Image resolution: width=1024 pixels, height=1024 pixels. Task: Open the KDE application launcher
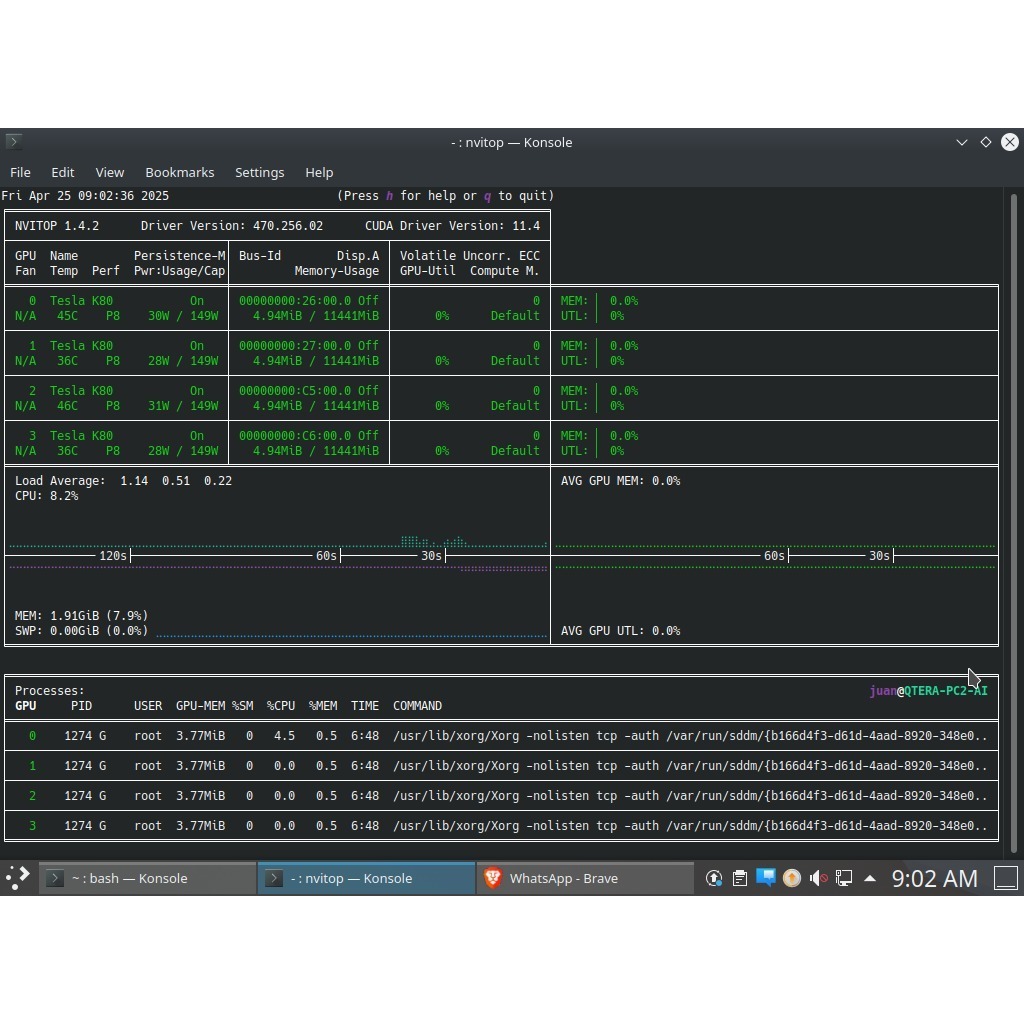click(x=18, y=878)
